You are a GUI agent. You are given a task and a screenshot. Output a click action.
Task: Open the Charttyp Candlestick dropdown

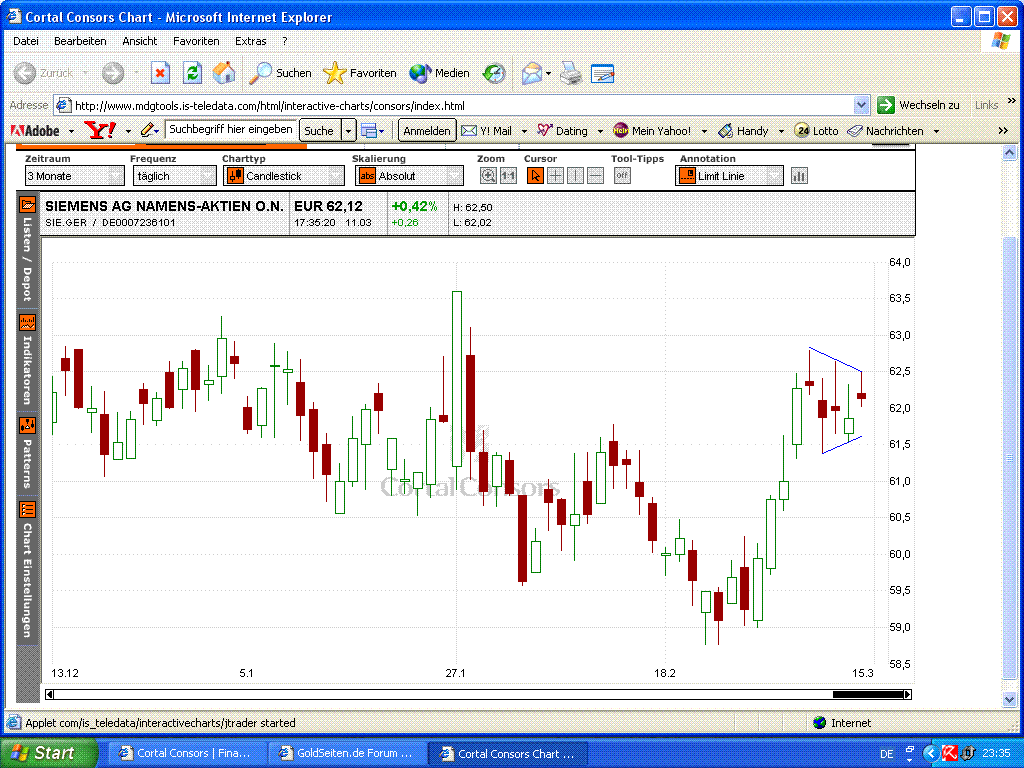(x=283, y=176)
